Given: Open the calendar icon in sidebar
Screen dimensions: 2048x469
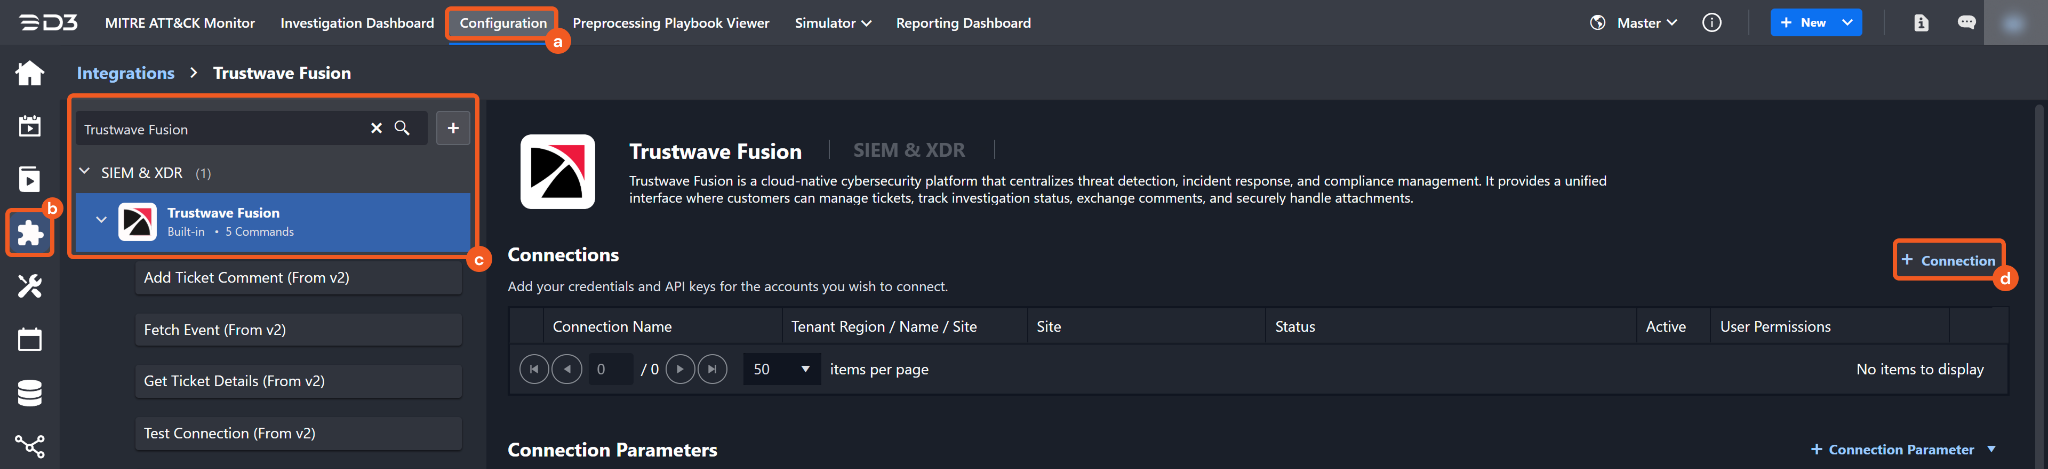Looking at the screenshot, I should coord(30,340).
